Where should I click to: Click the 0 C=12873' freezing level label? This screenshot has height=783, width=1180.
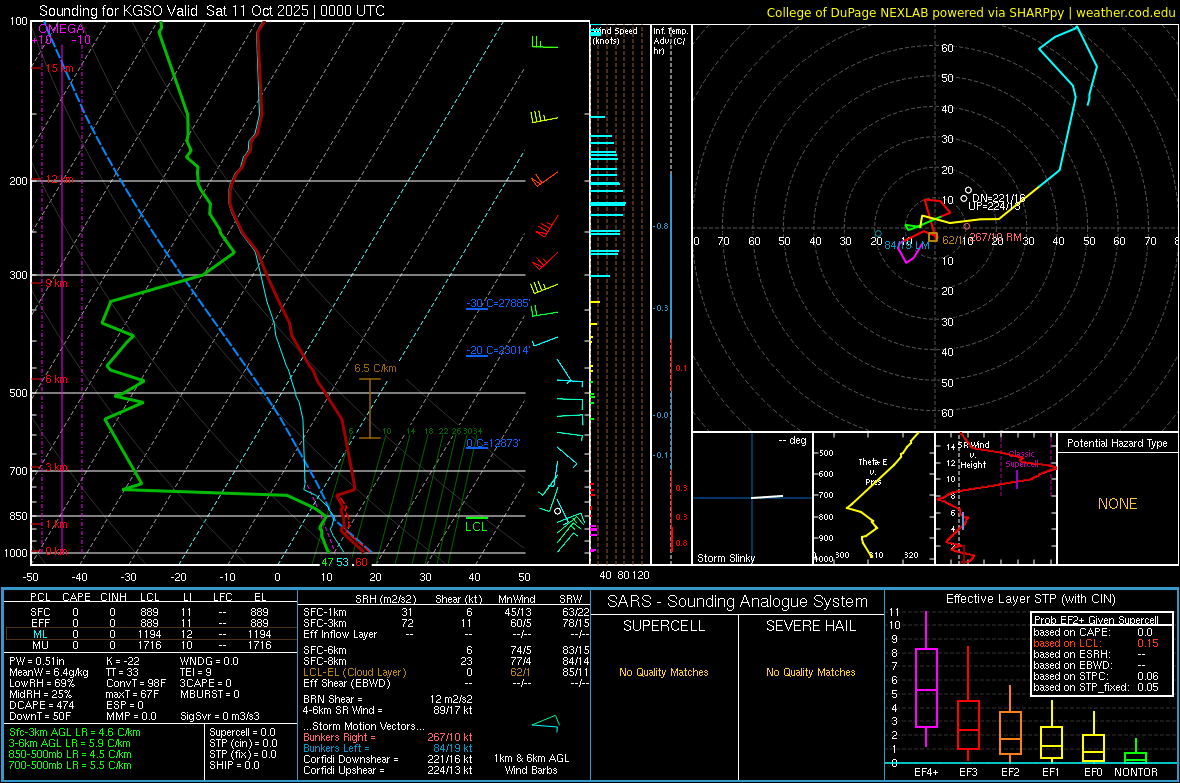pos(493,443)
